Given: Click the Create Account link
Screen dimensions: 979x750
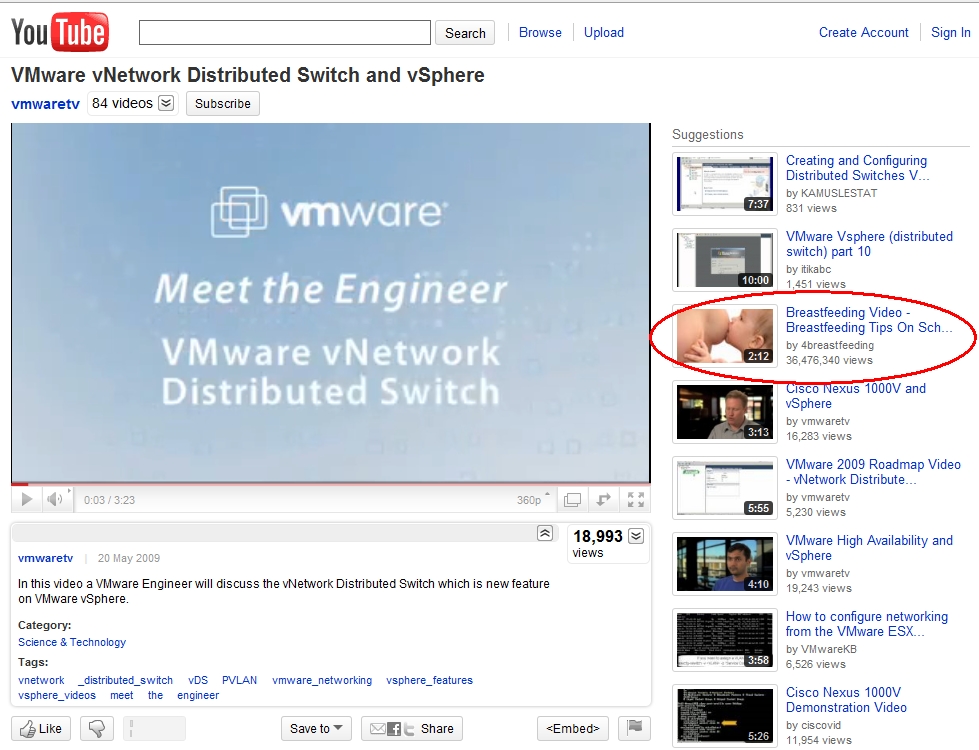Looking at the screenshot, I should [863, 32].
